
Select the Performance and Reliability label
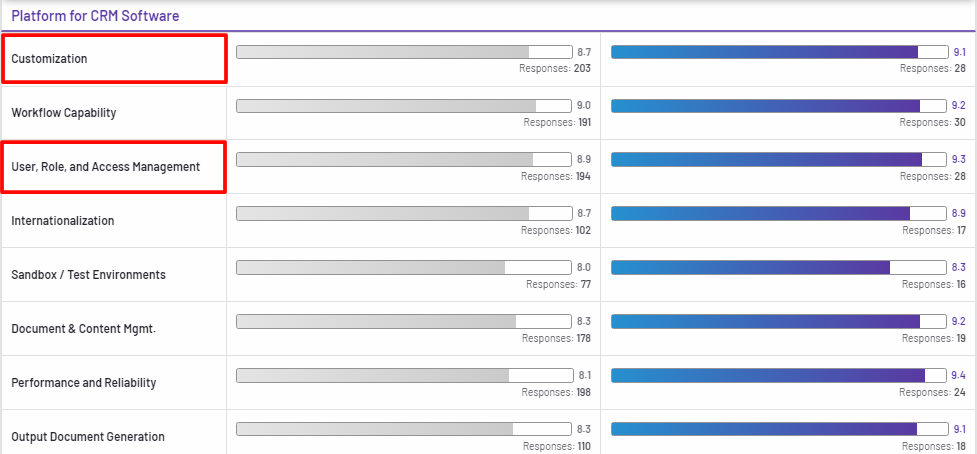click(84, 383)
